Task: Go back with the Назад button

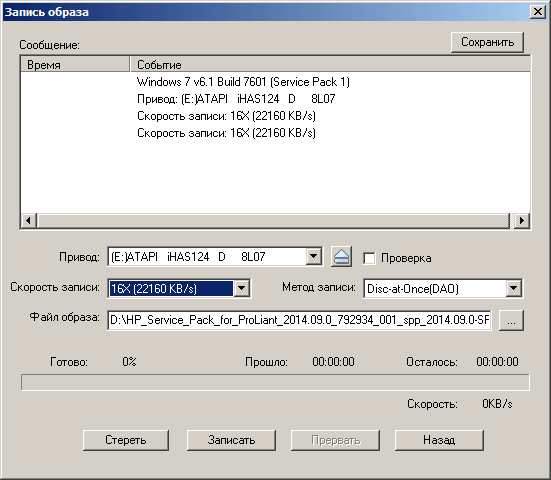Action: tap(439, 440)
